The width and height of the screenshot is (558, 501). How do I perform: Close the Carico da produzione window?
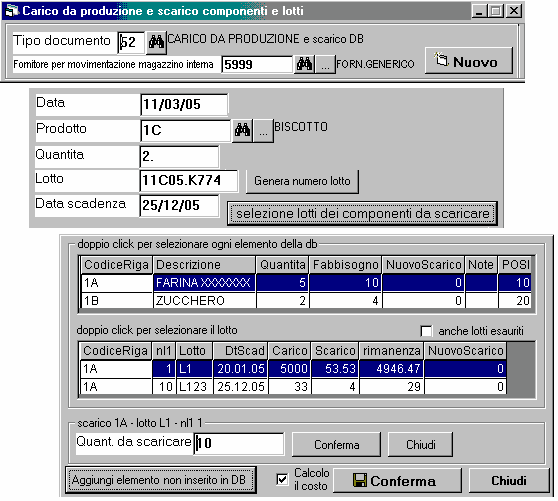(x=514, y=11)
